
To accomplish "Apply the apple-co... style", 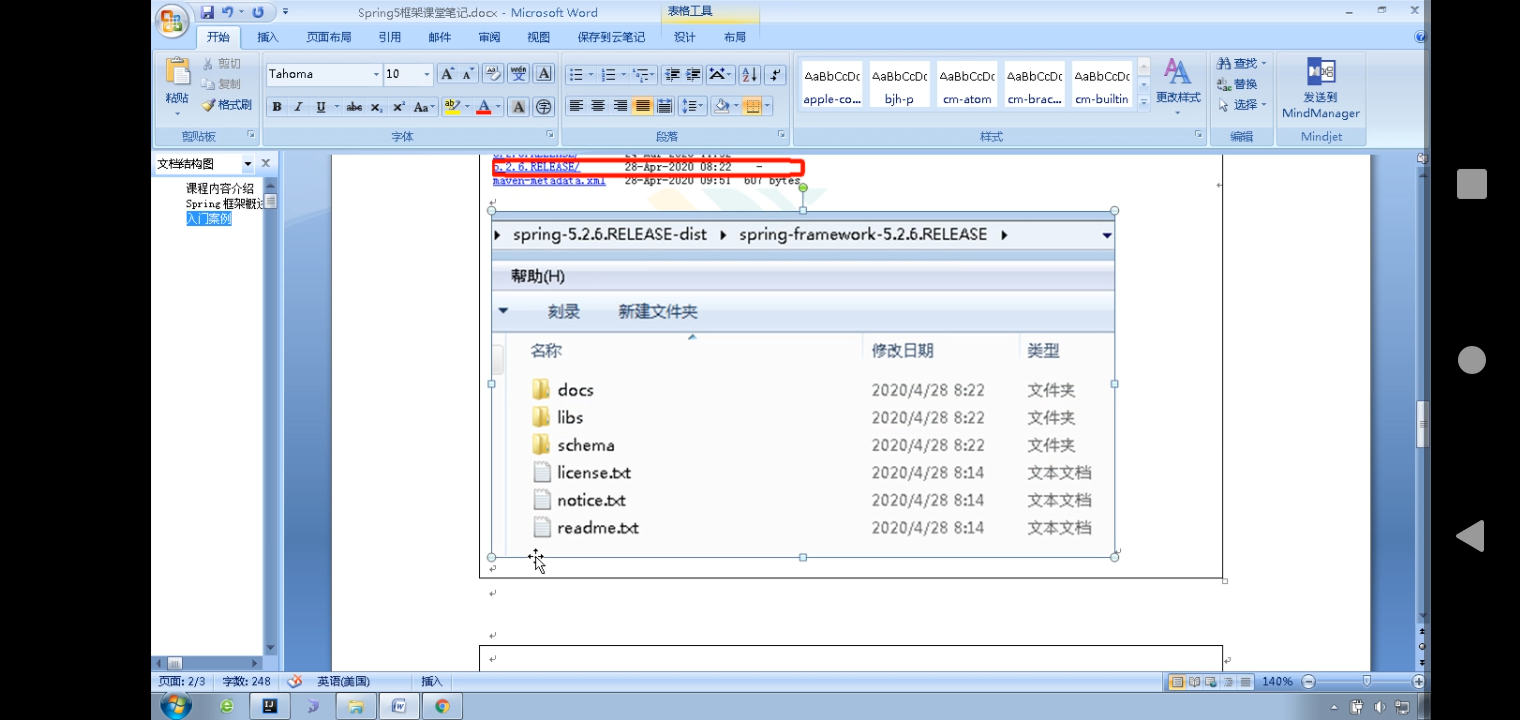I will point(832,85).
